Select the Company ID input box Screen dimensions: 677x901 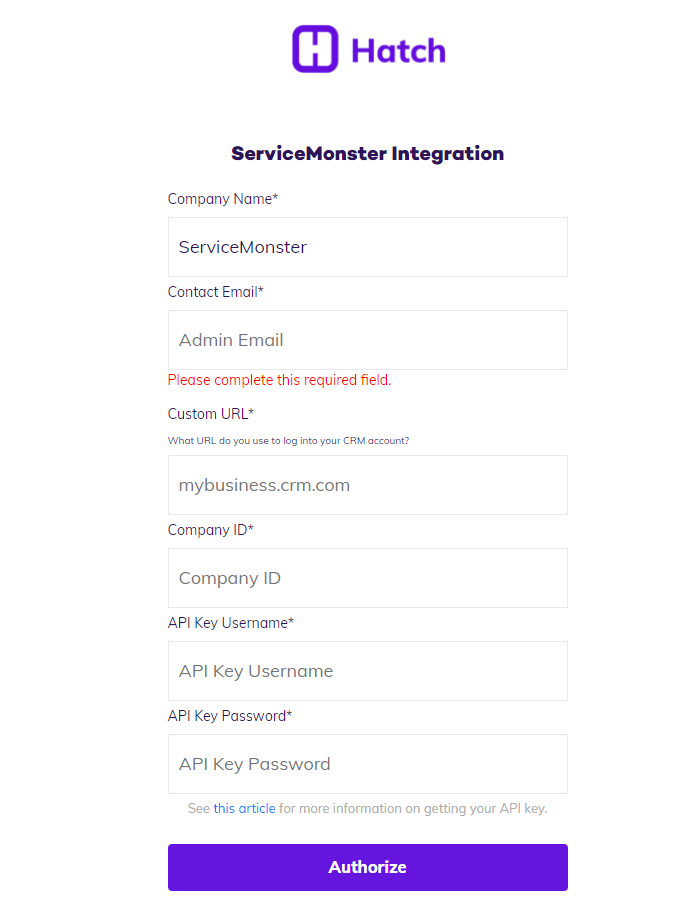tap(367, 578)
